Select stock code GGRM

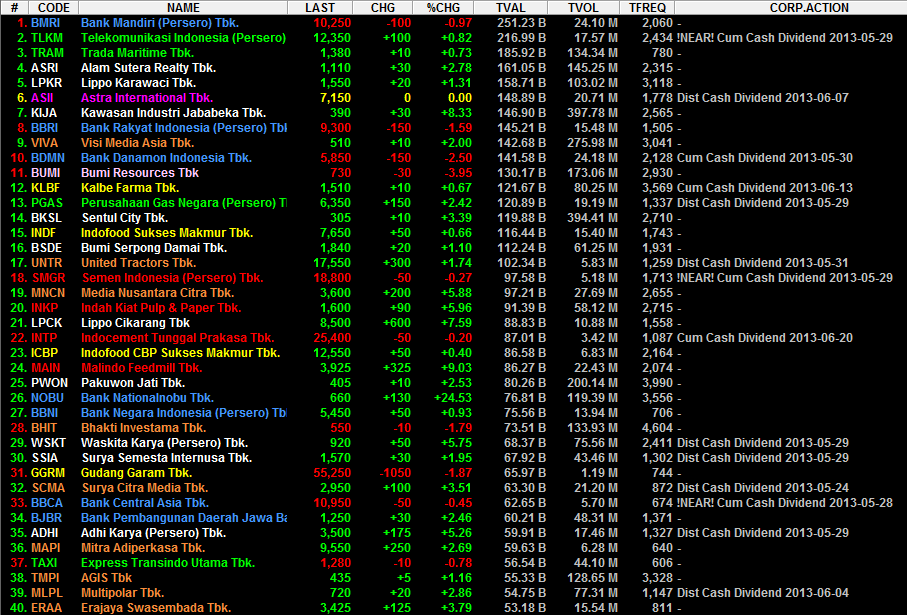tap(48, 474)
